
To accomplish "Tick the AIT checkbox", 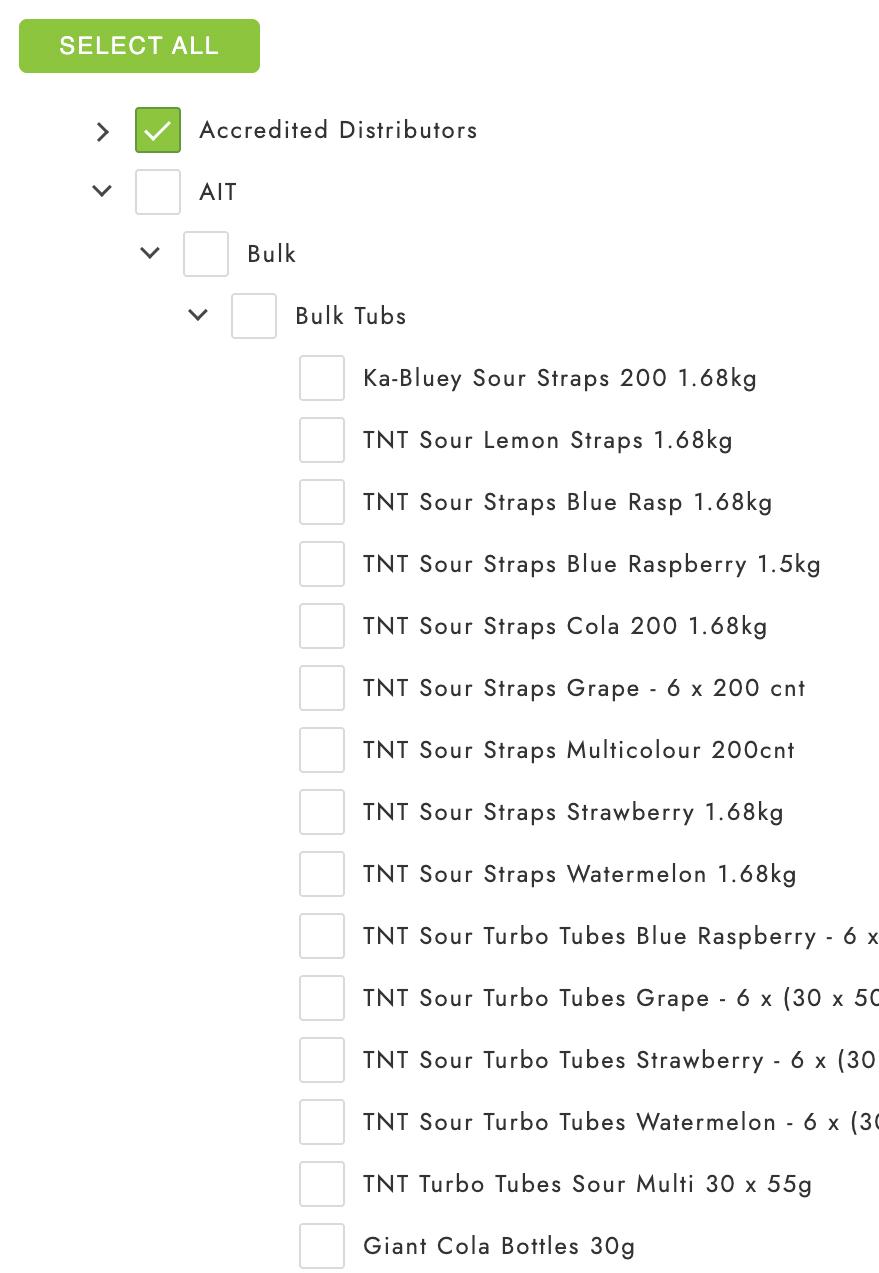I will (x=158, y=192).
